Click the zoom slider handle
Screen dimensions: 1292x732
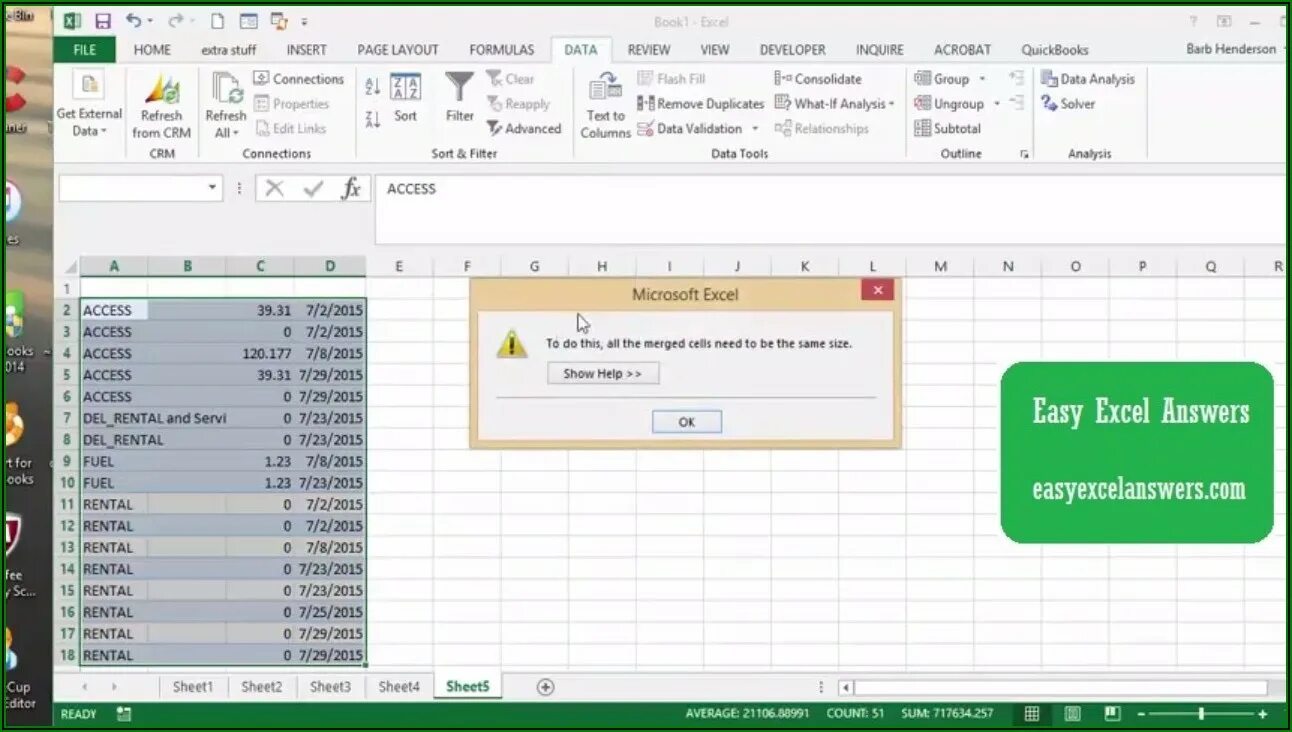coord(1201,714)
